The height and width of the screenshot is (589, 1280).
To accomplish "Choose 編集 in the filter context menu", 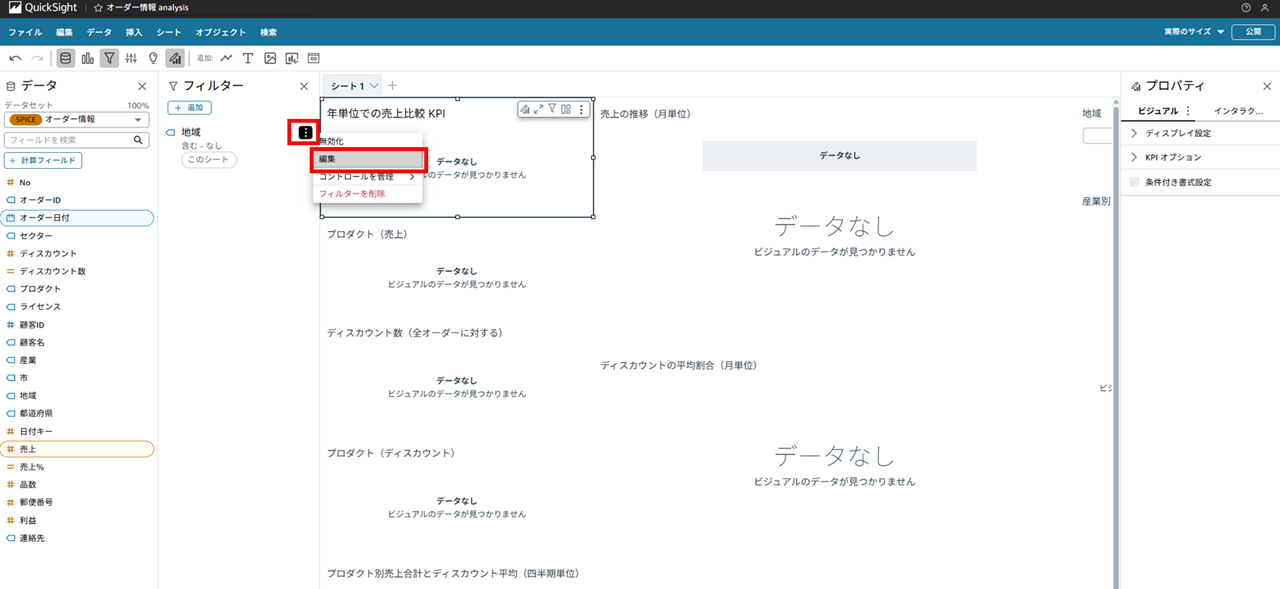I will pyautogui.click(x=367, y=159).
